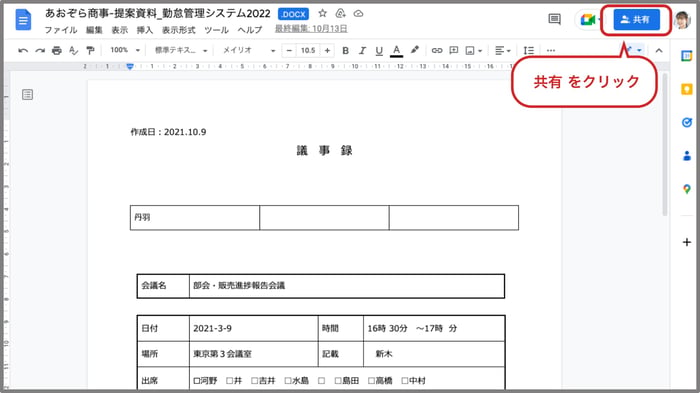Image resolution: width=700 pixels, height=393 pixels.
Task: Show more toolbar options (three dots)
Action: click(x=551, y=50)
